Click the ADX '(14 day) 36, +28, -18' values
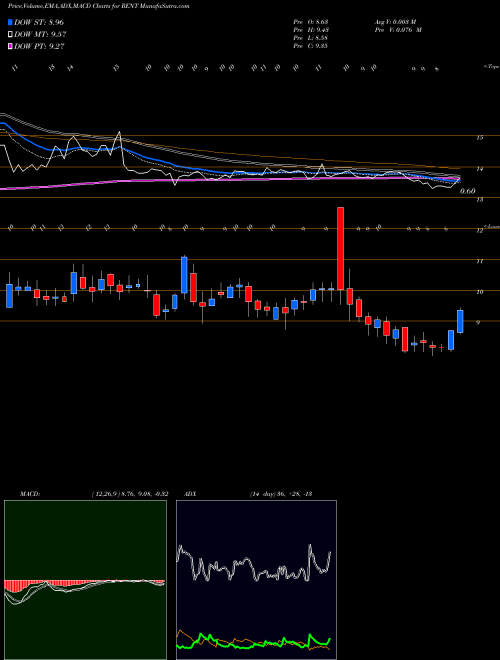 tap(281, 494)
